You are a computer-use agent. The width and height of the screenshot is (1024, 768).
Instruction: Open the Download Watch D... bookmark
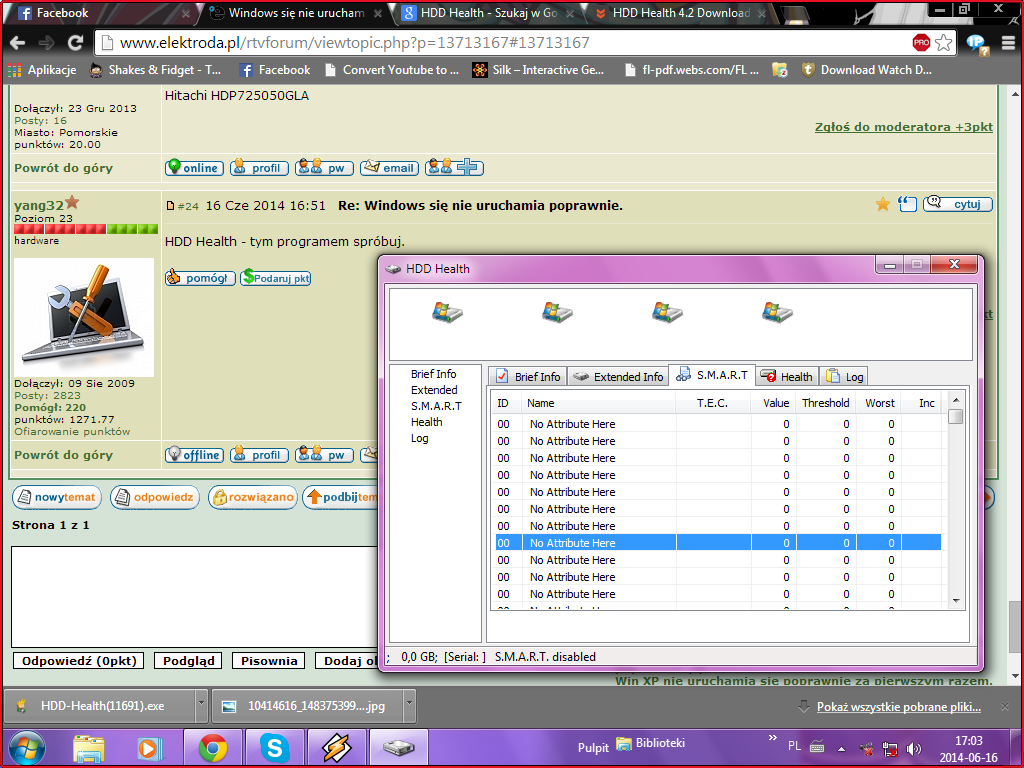pyautogui.click(x=867, y=70)
